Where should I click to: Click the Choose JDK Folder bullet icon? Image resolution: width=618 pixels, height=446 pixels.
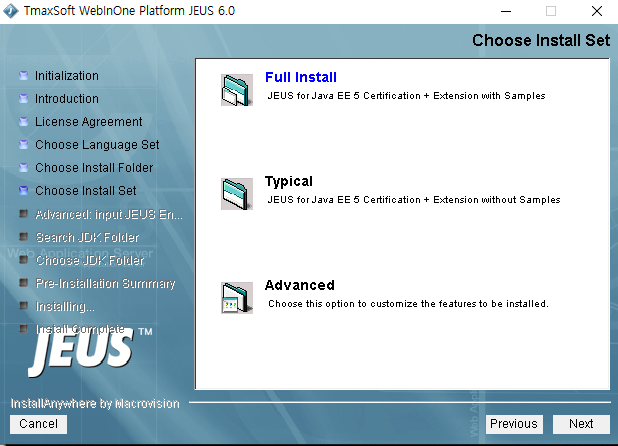click(x=24, y=259)
